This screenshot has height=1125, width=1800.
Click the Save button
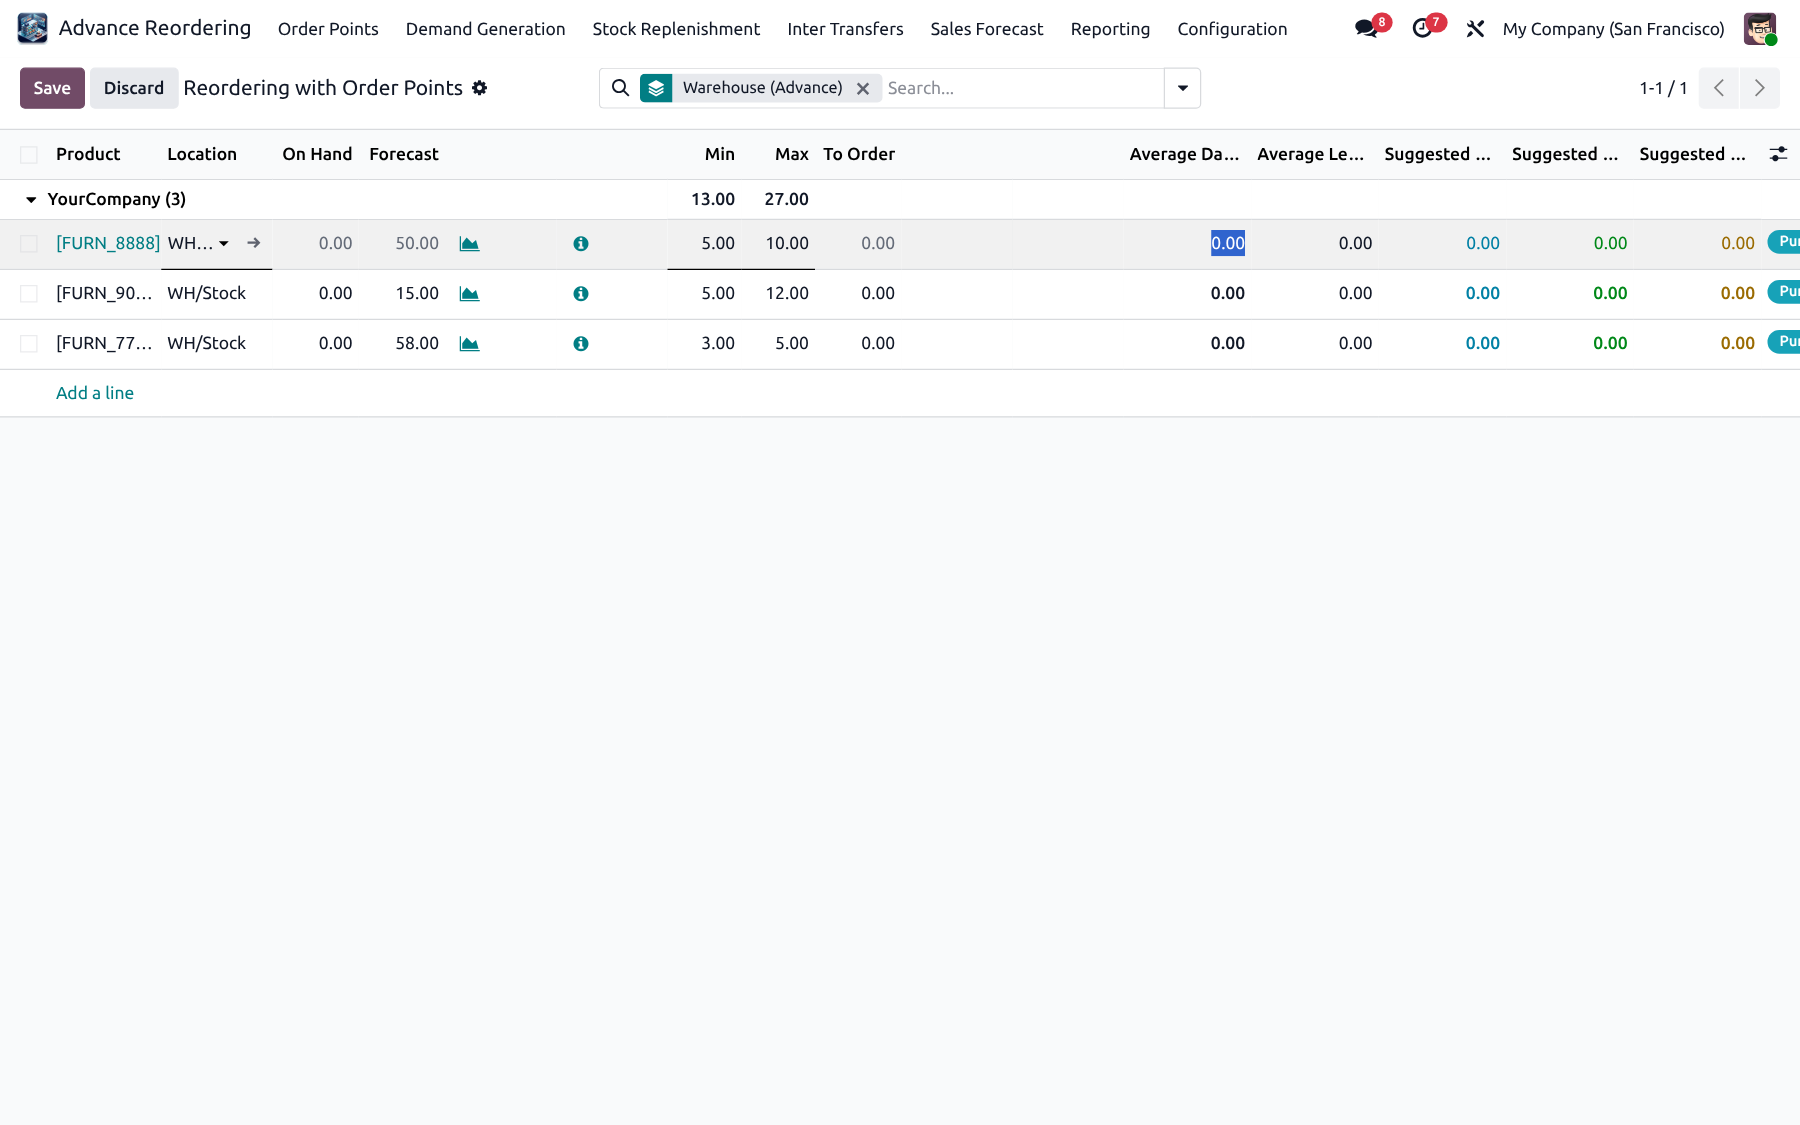pos(52,88)
